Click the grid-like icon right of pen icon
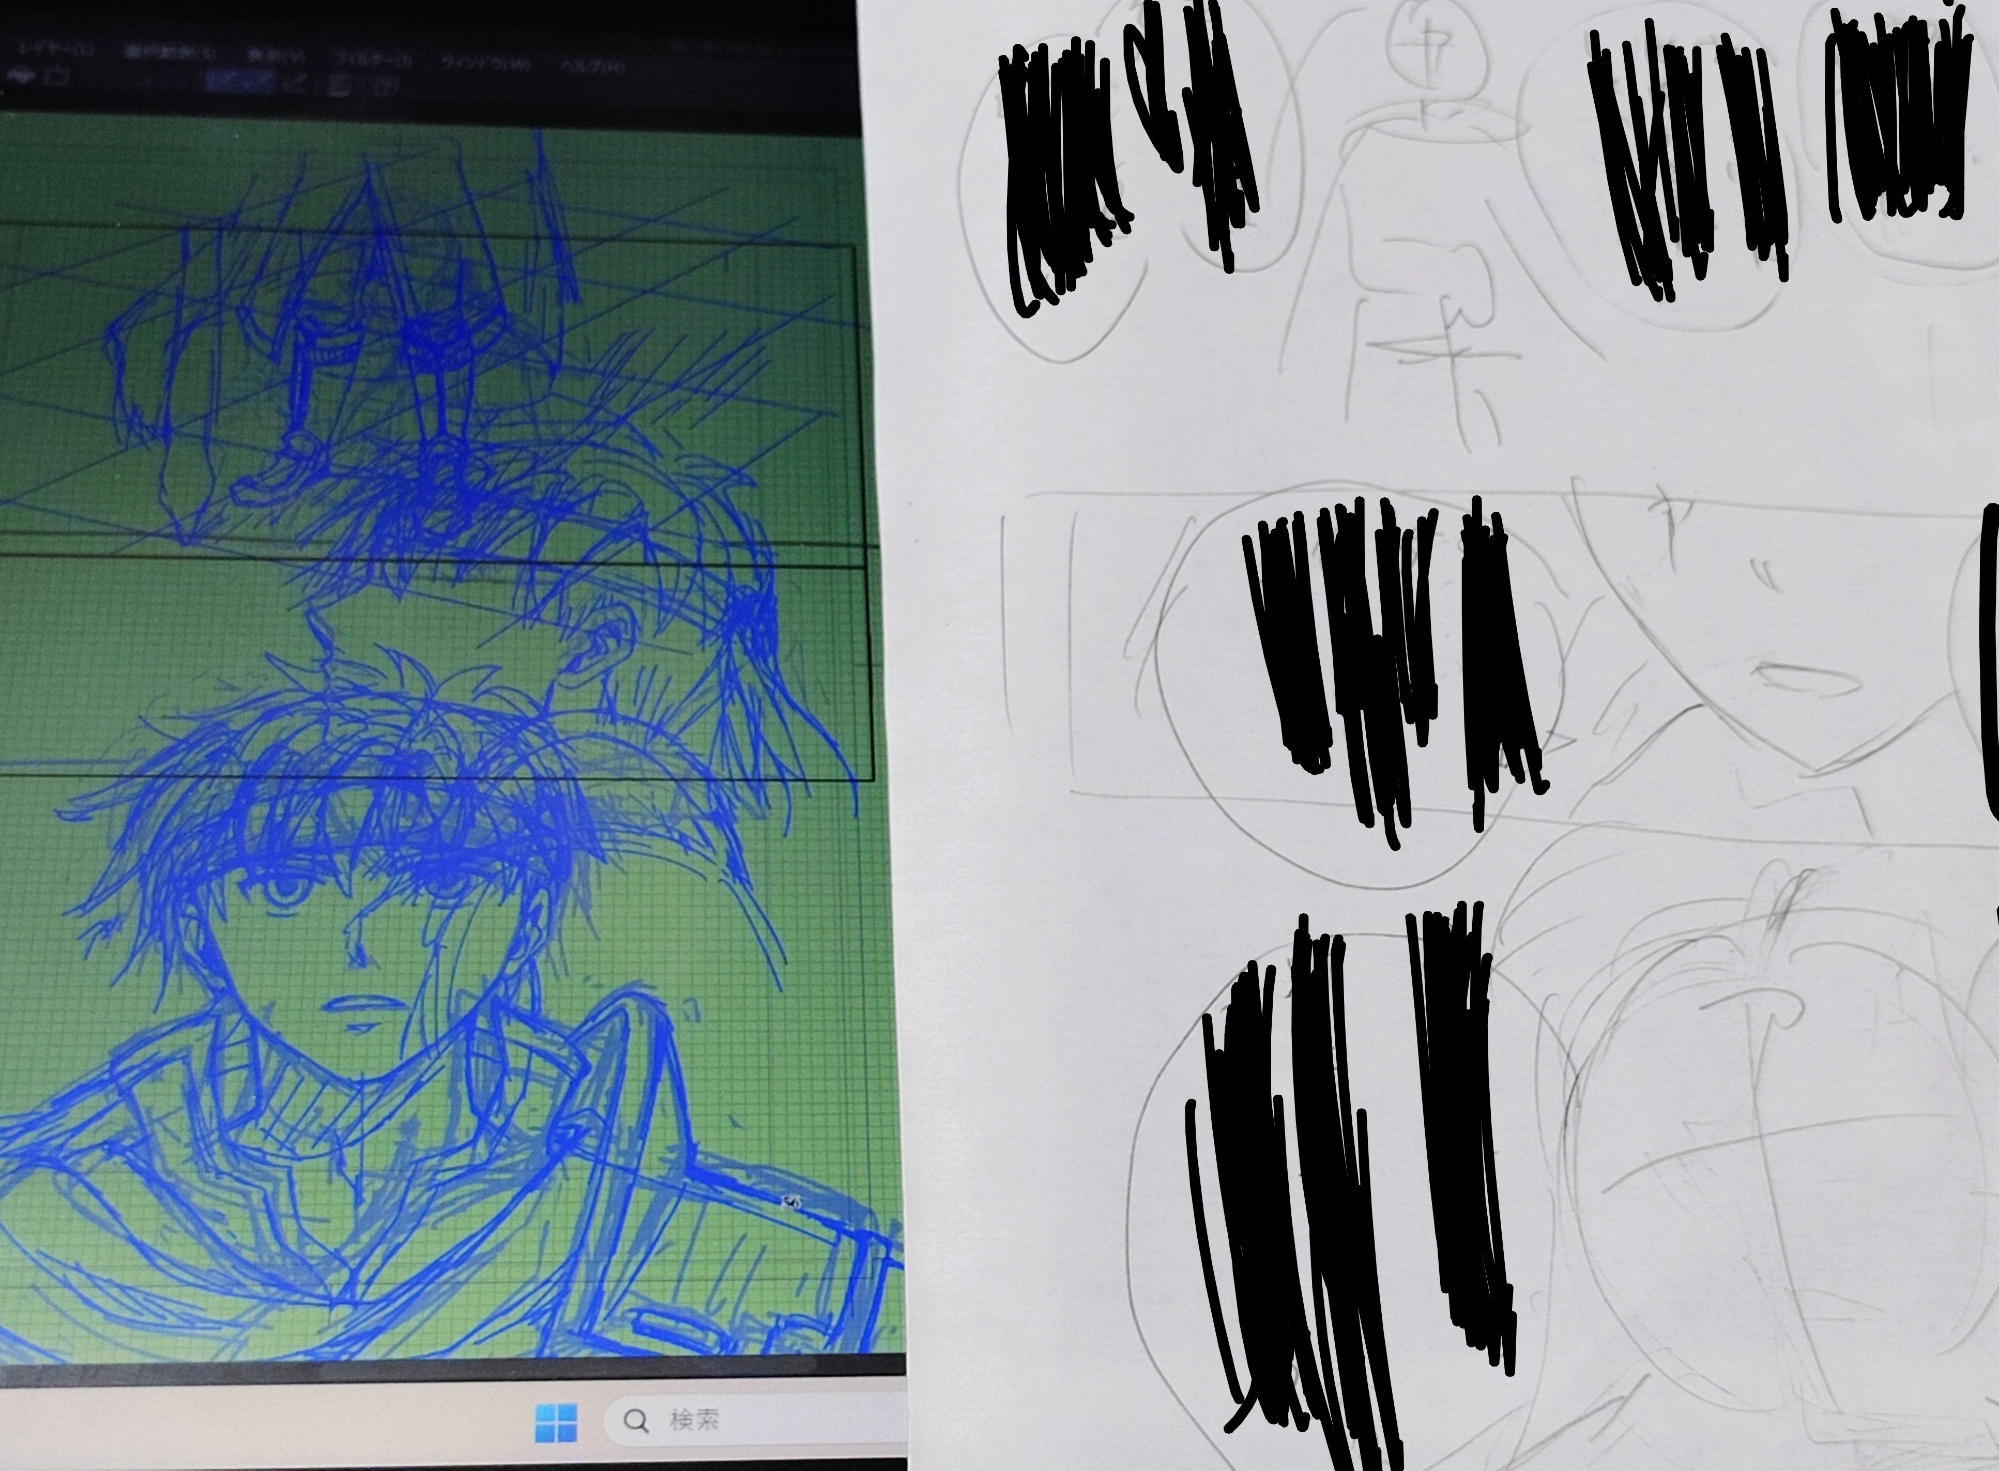This screenshot has height=1471, width=1999. coord(340,86)
